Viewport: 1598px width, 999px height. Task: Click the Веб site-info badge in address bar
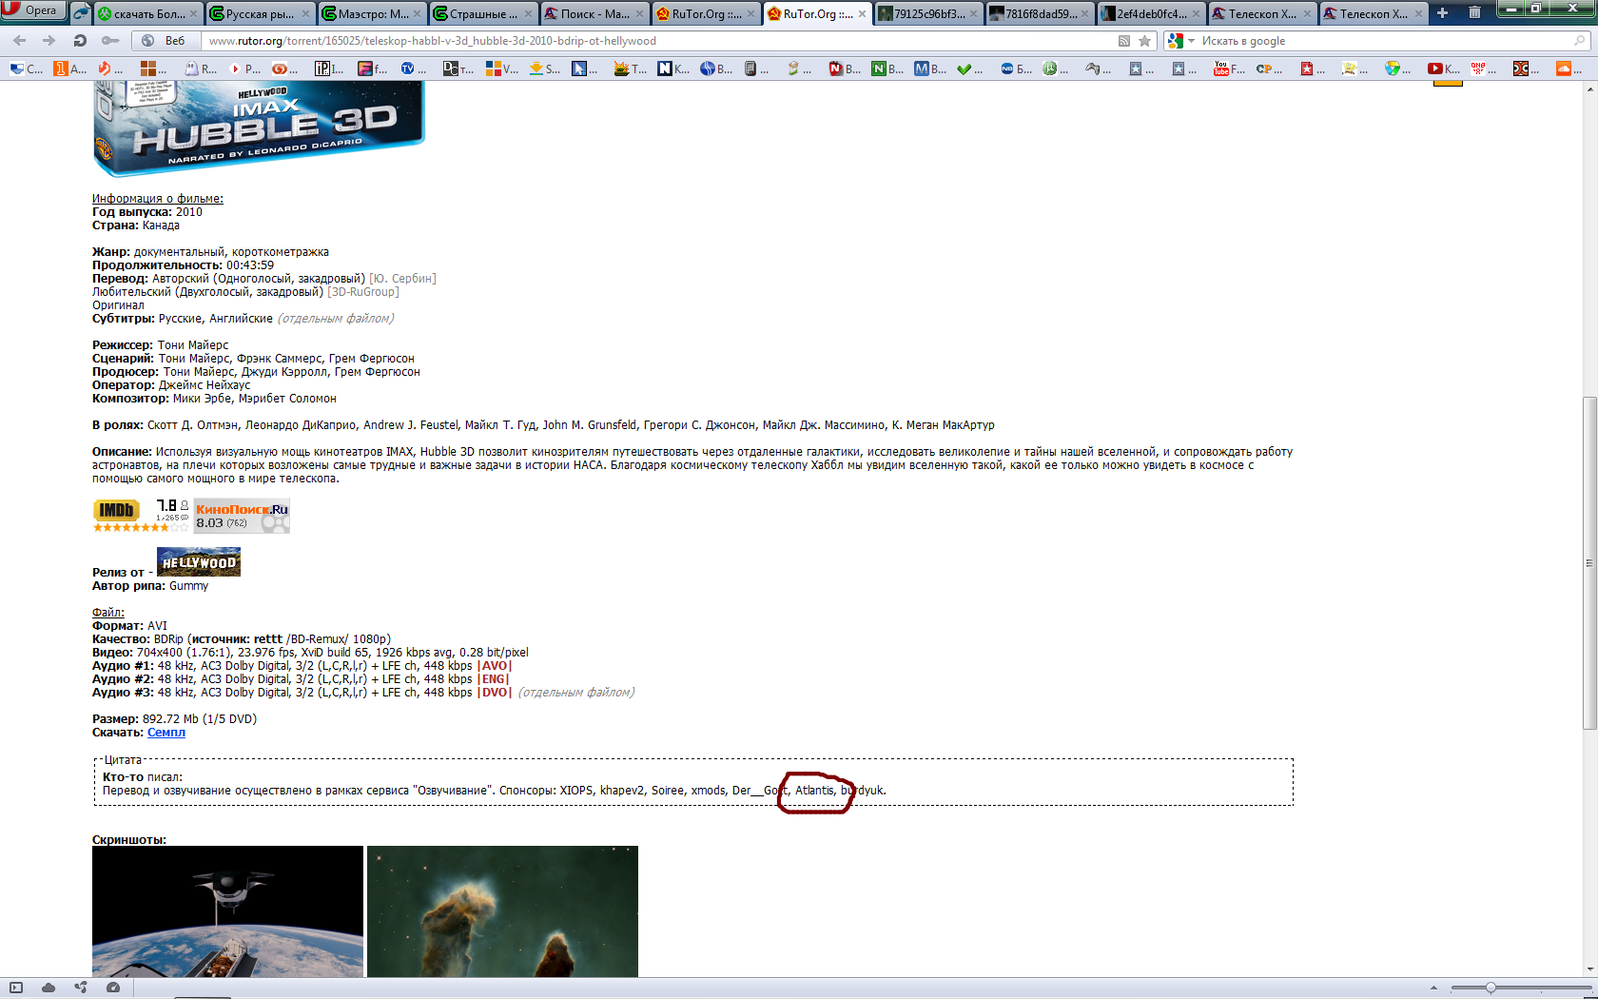(x=166, y=41)
